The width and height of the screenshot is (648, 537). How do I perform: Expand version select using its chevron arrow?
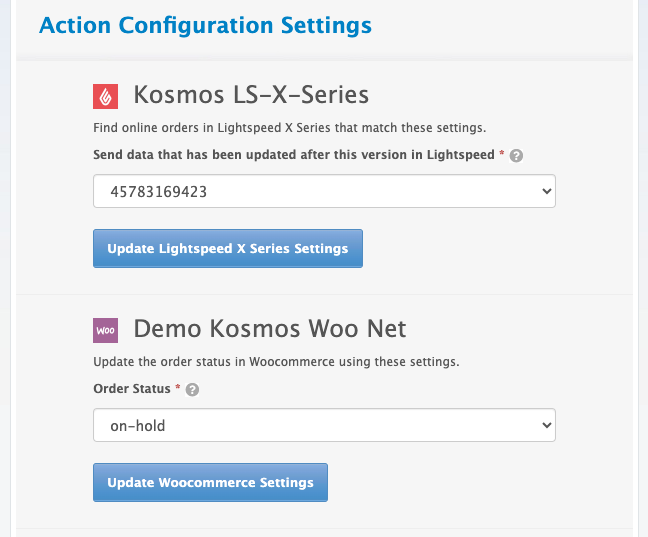tap(545, 191)
